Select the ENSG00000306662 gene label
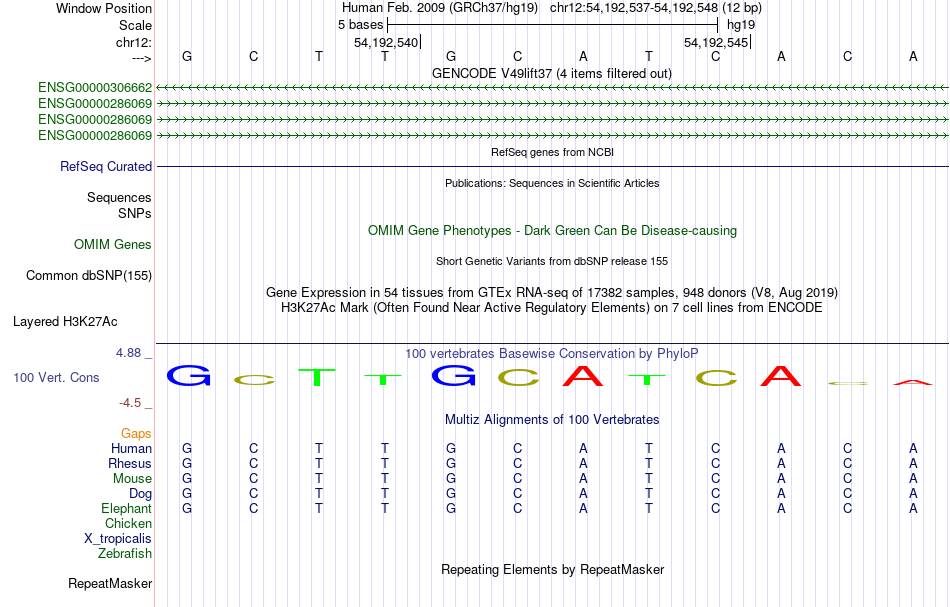 click(x=95, y=88)
